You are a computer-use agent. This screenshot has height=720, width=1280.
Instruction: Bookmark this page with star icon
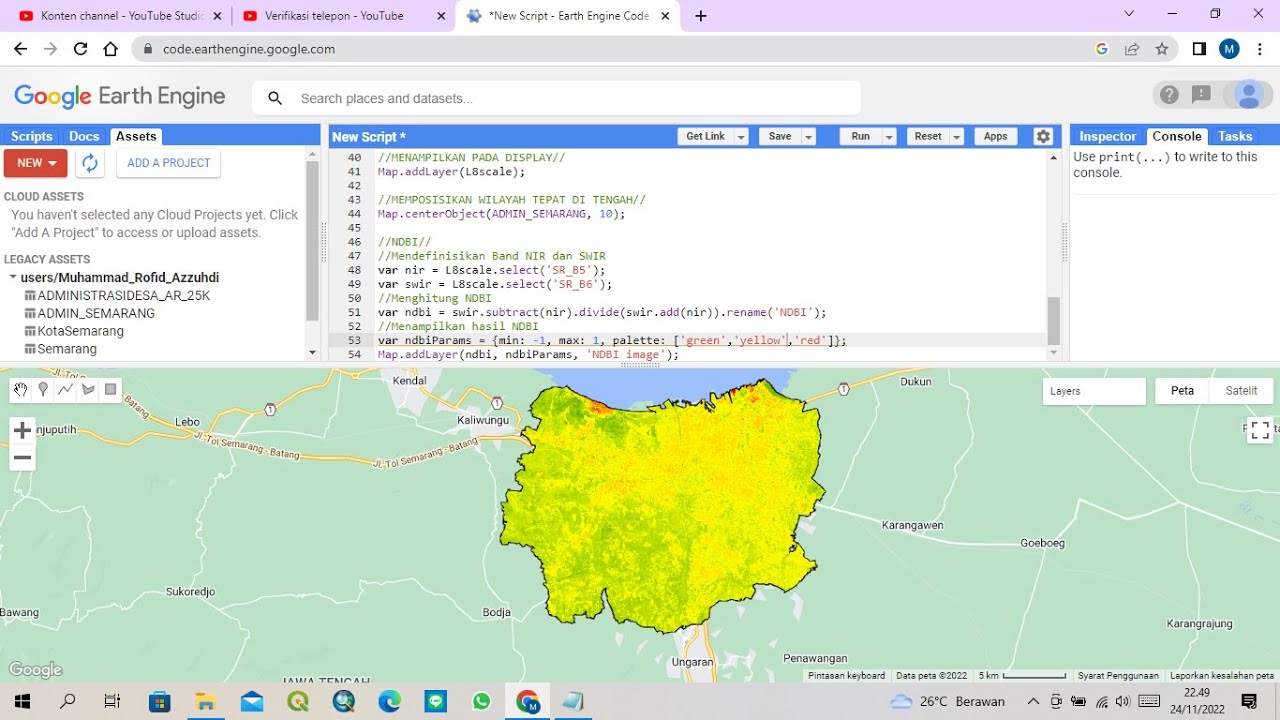1161,49
